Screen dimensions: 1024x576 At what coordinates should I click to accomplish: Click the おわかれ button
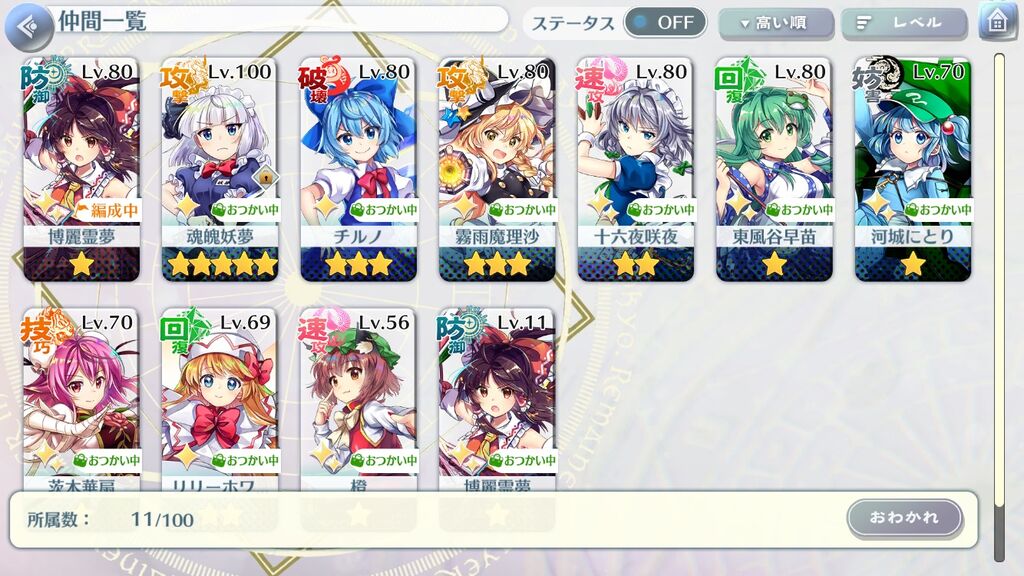tap(904, 518)
